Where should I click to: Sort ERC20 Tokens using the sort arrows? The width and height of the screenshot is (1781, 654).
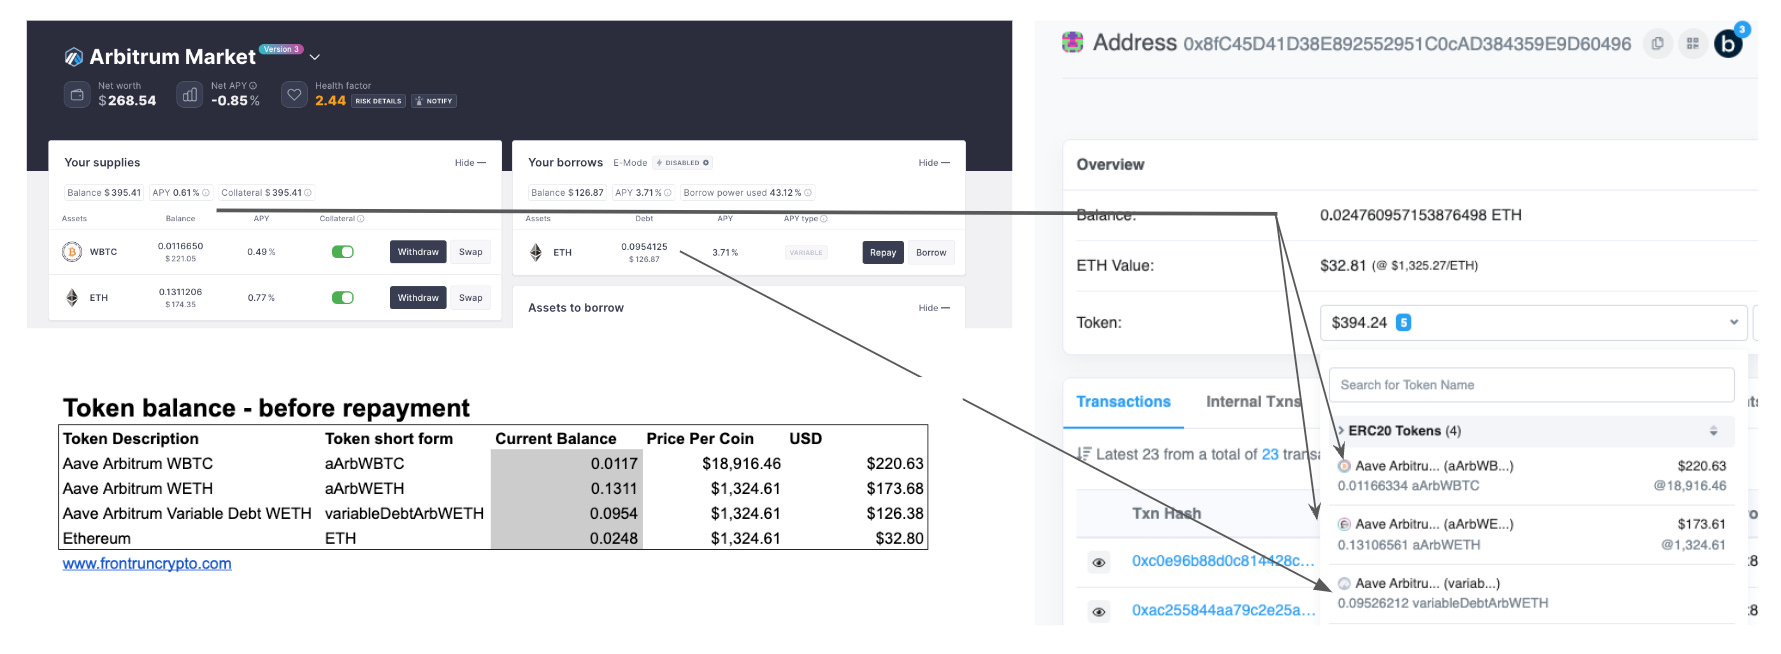coord(1713,431)
